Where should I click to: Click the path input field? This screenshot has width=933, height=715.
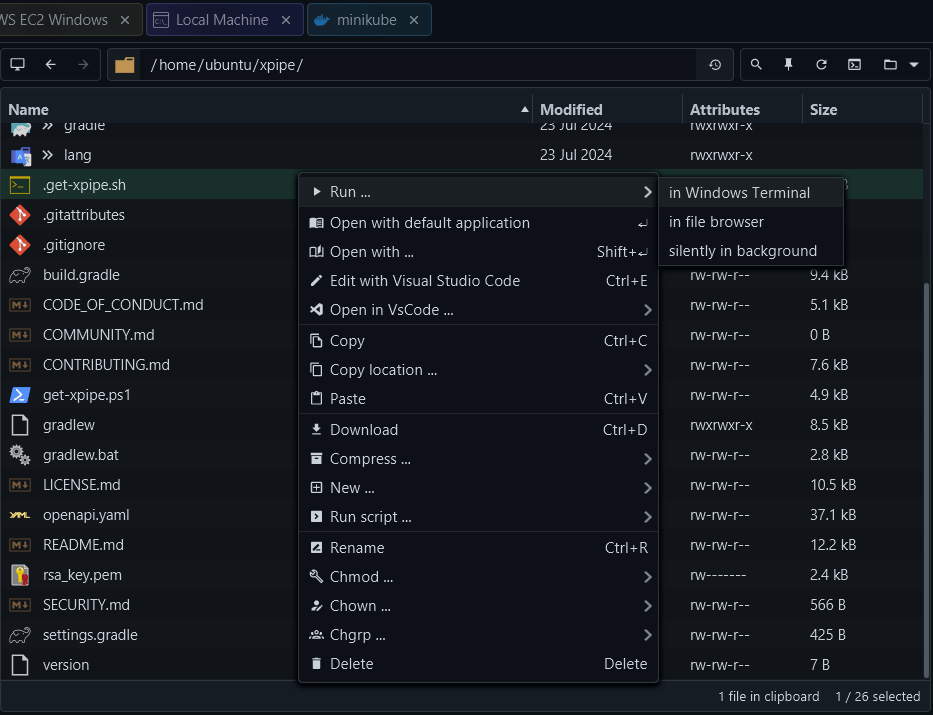point(420,65)
